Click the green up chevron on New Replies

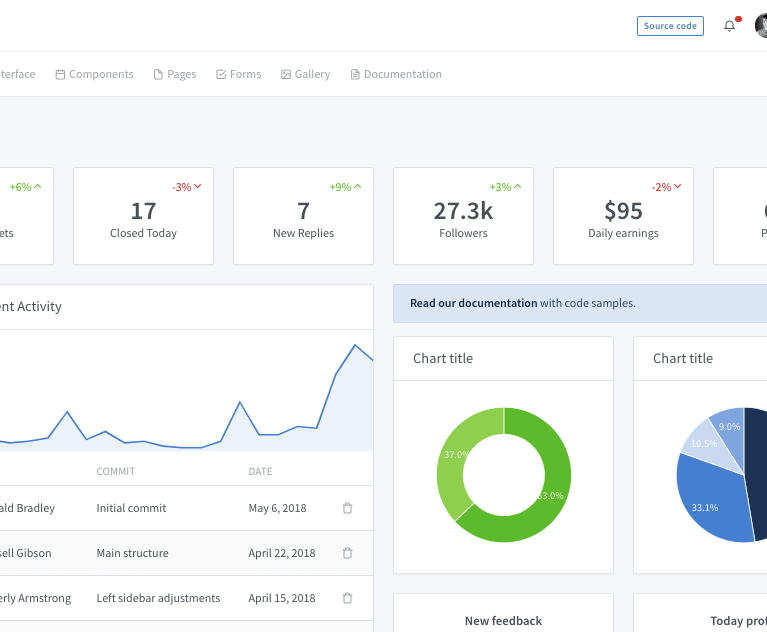[x=358, y=187]
